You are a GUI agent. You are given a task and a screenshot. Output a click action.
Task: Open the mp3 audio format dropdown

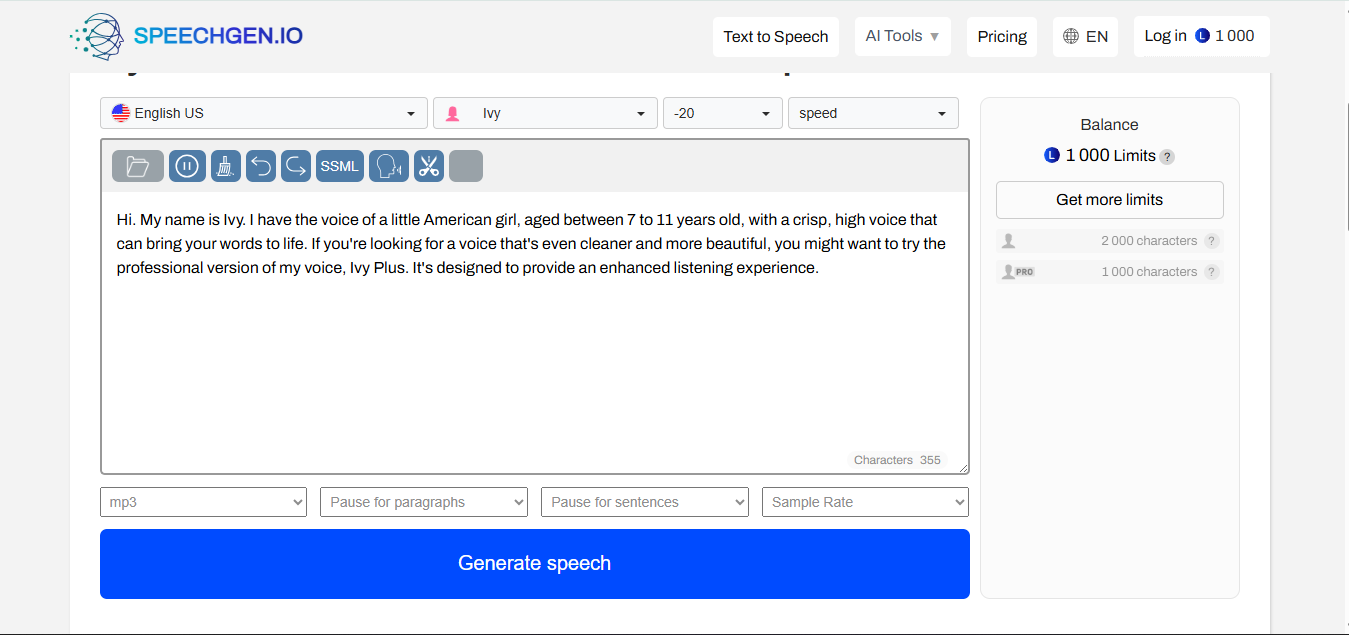click(203, 502)
